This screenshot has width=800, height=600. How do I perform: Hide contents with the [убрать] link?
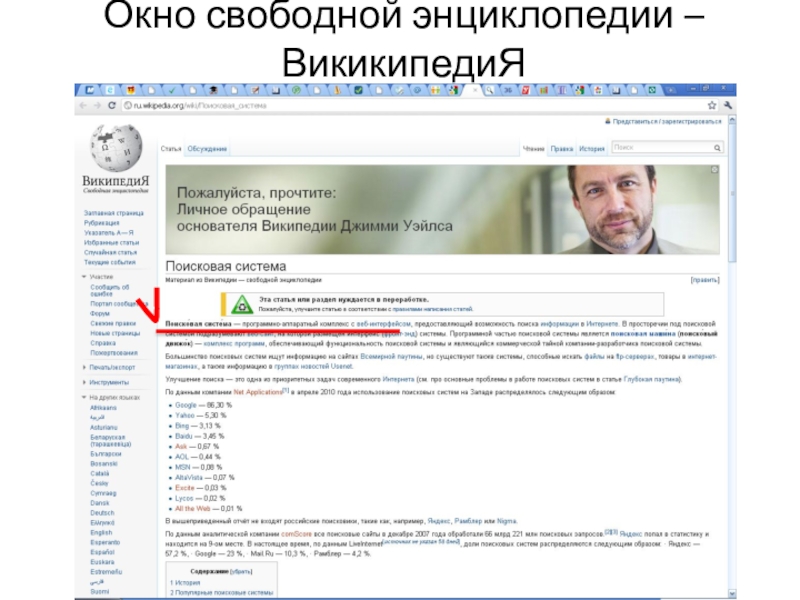click(x=241, y=572)
